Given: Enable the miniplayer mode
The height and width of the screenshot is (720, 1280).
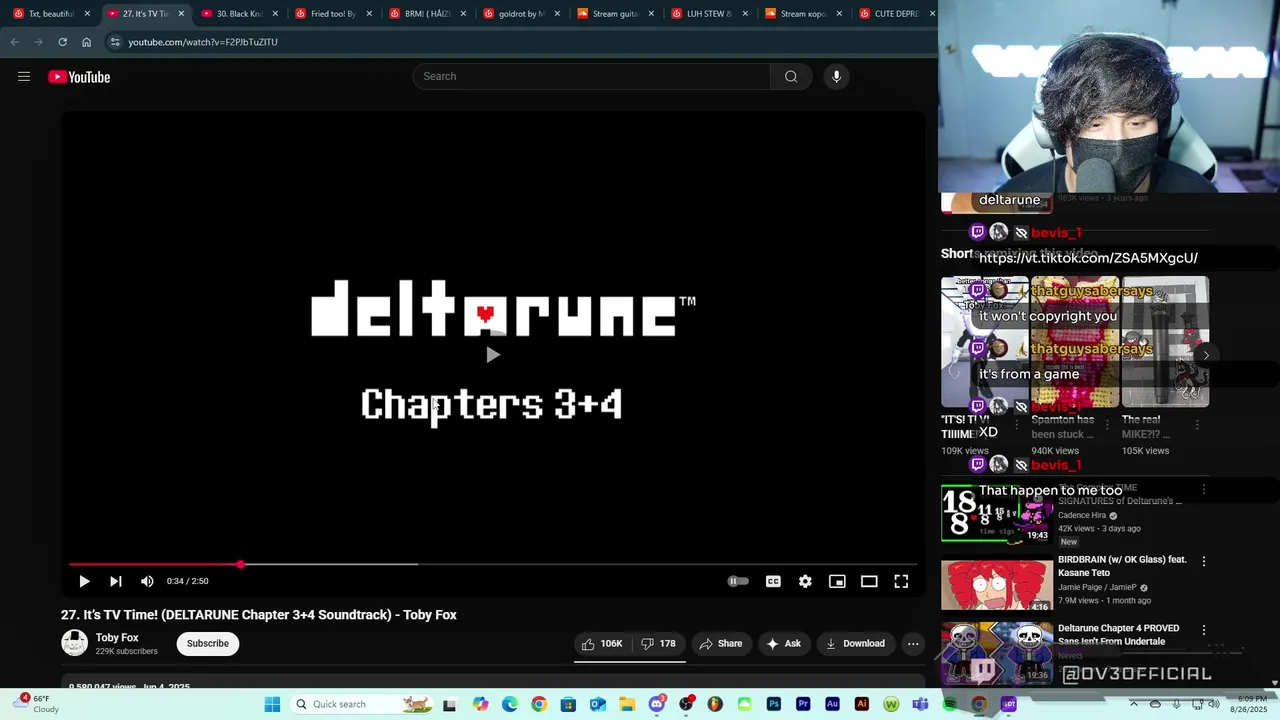Looking at the screenshot, I should tap(837, 581).
